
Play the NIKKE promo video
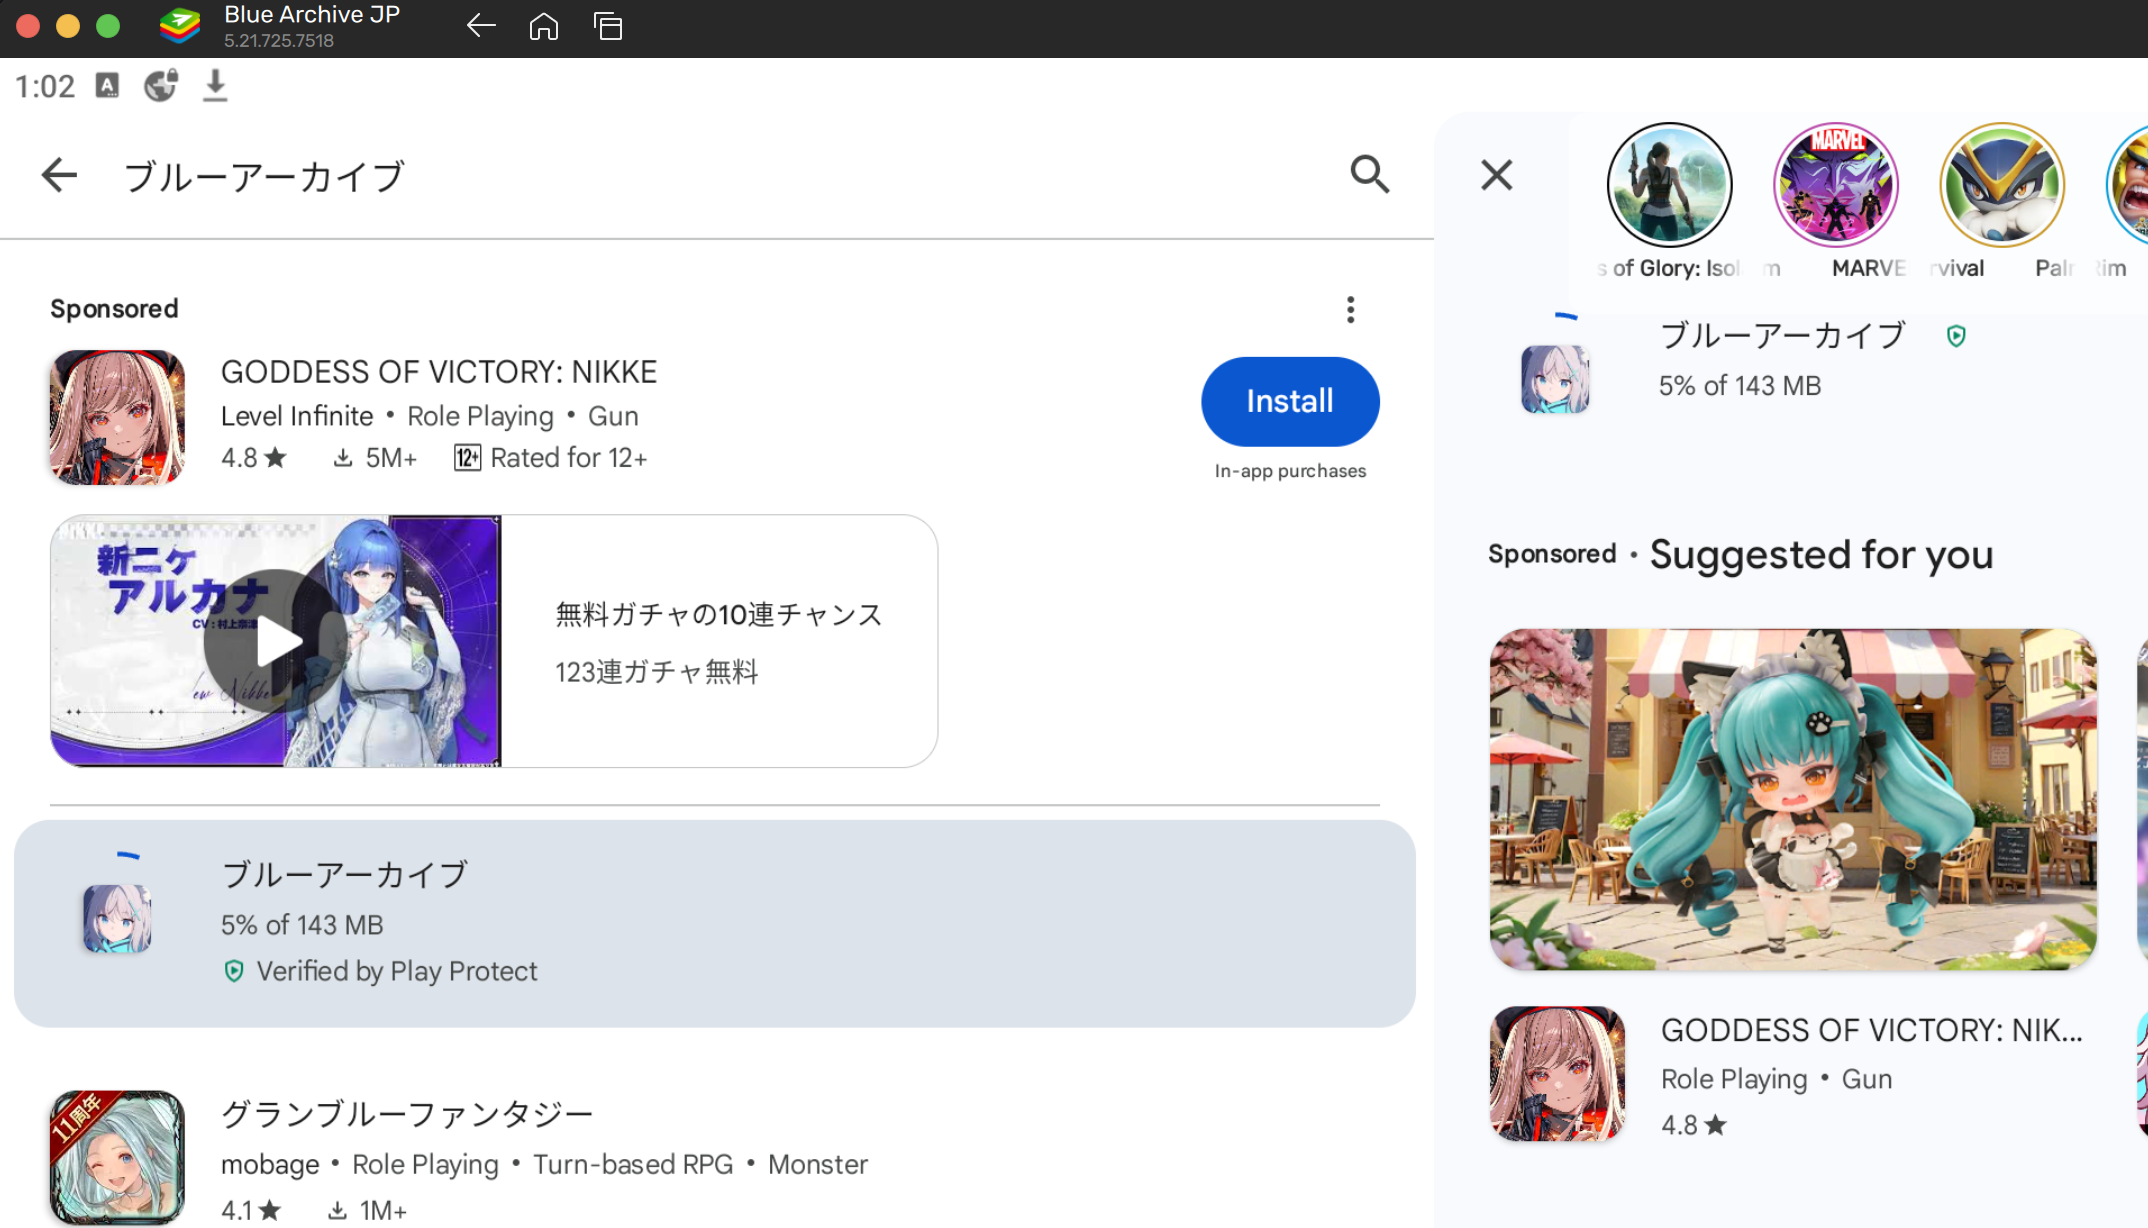pyautogui.click(x=275, y=641)
